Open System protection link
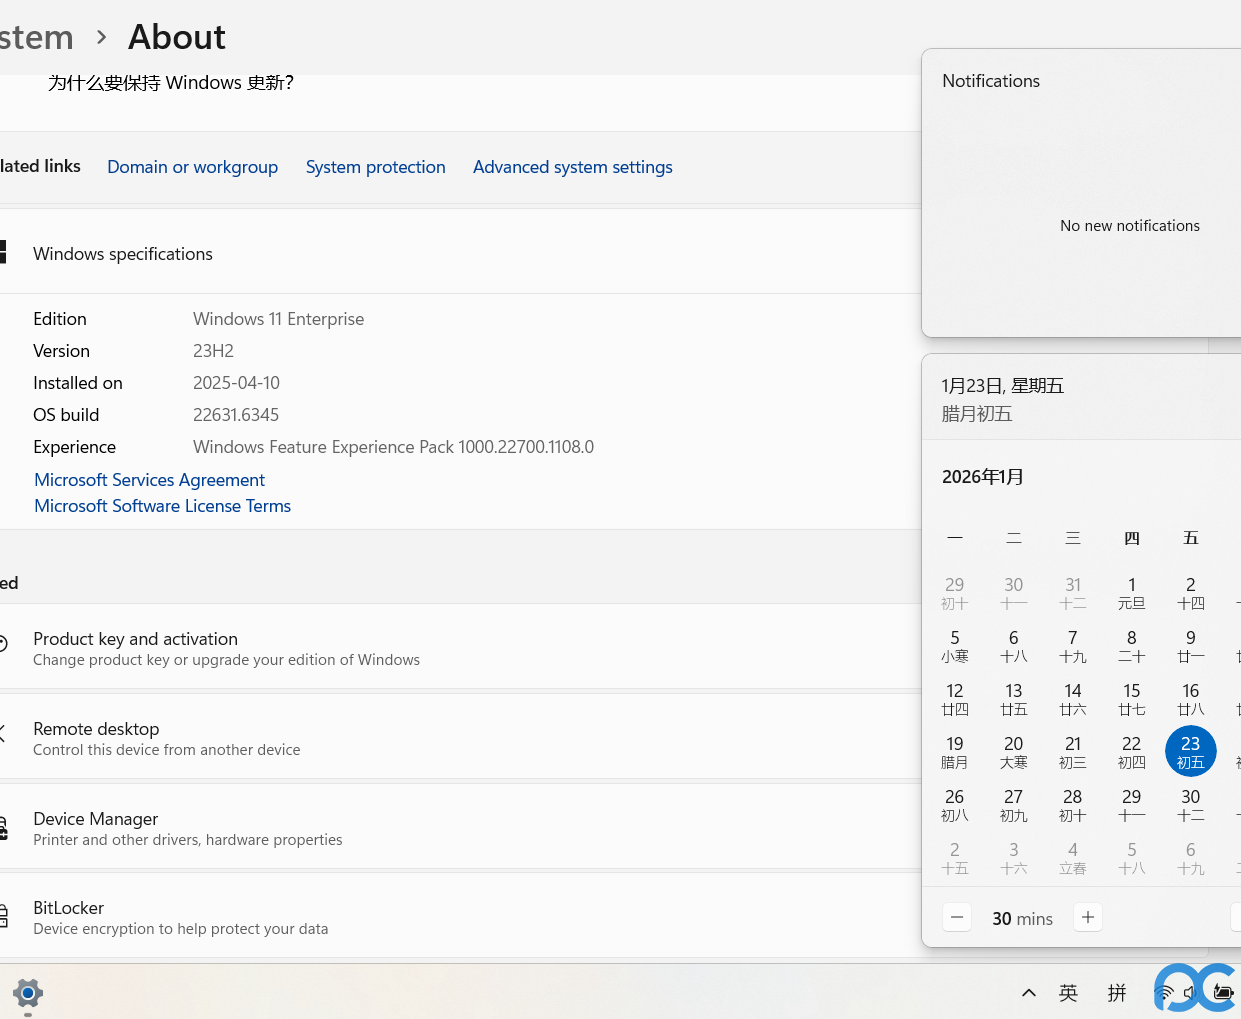 coord(375,167)
